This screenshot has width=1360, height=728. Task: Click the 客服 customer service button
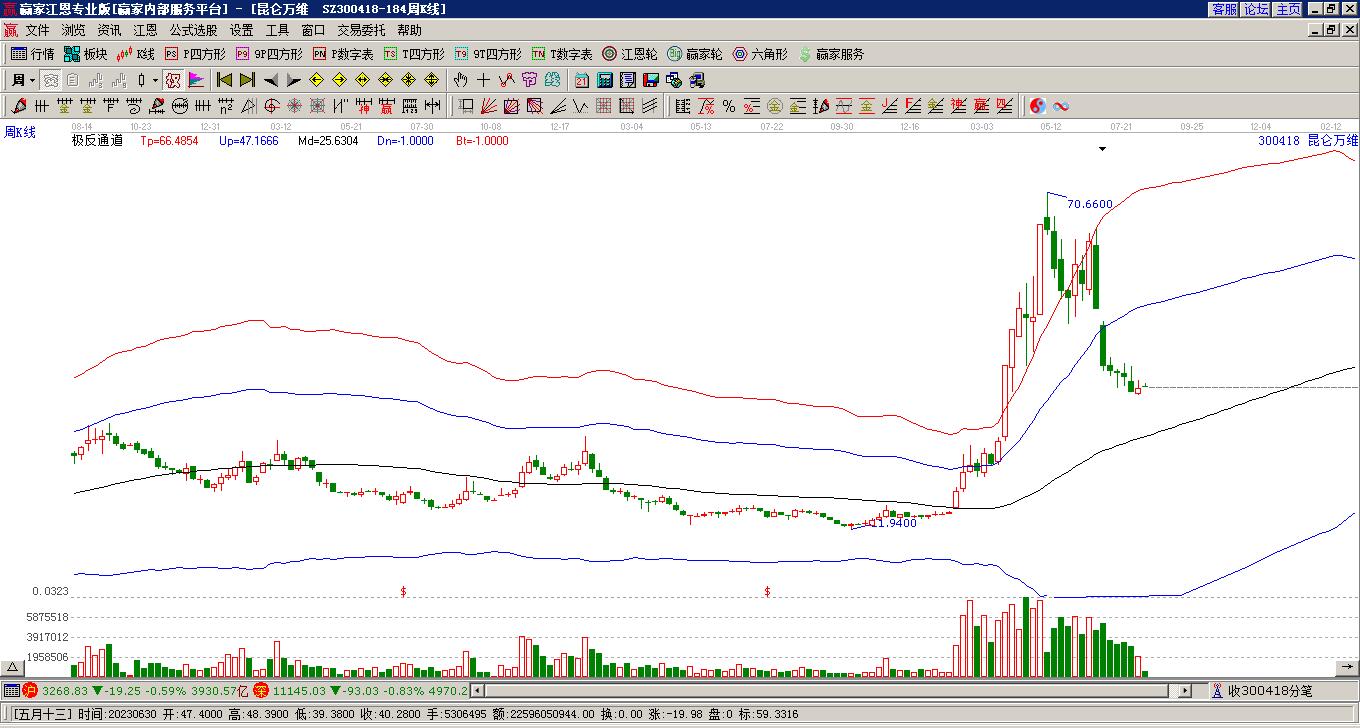coord(1225,8)
